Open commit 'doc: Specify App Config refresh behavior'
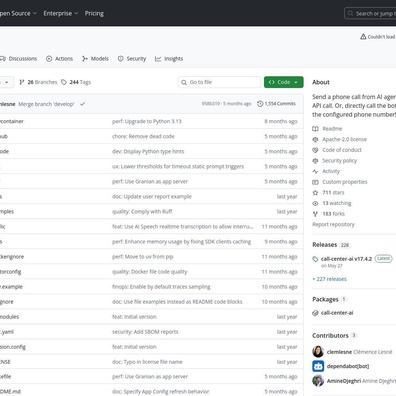 click(x=161, y=392)
